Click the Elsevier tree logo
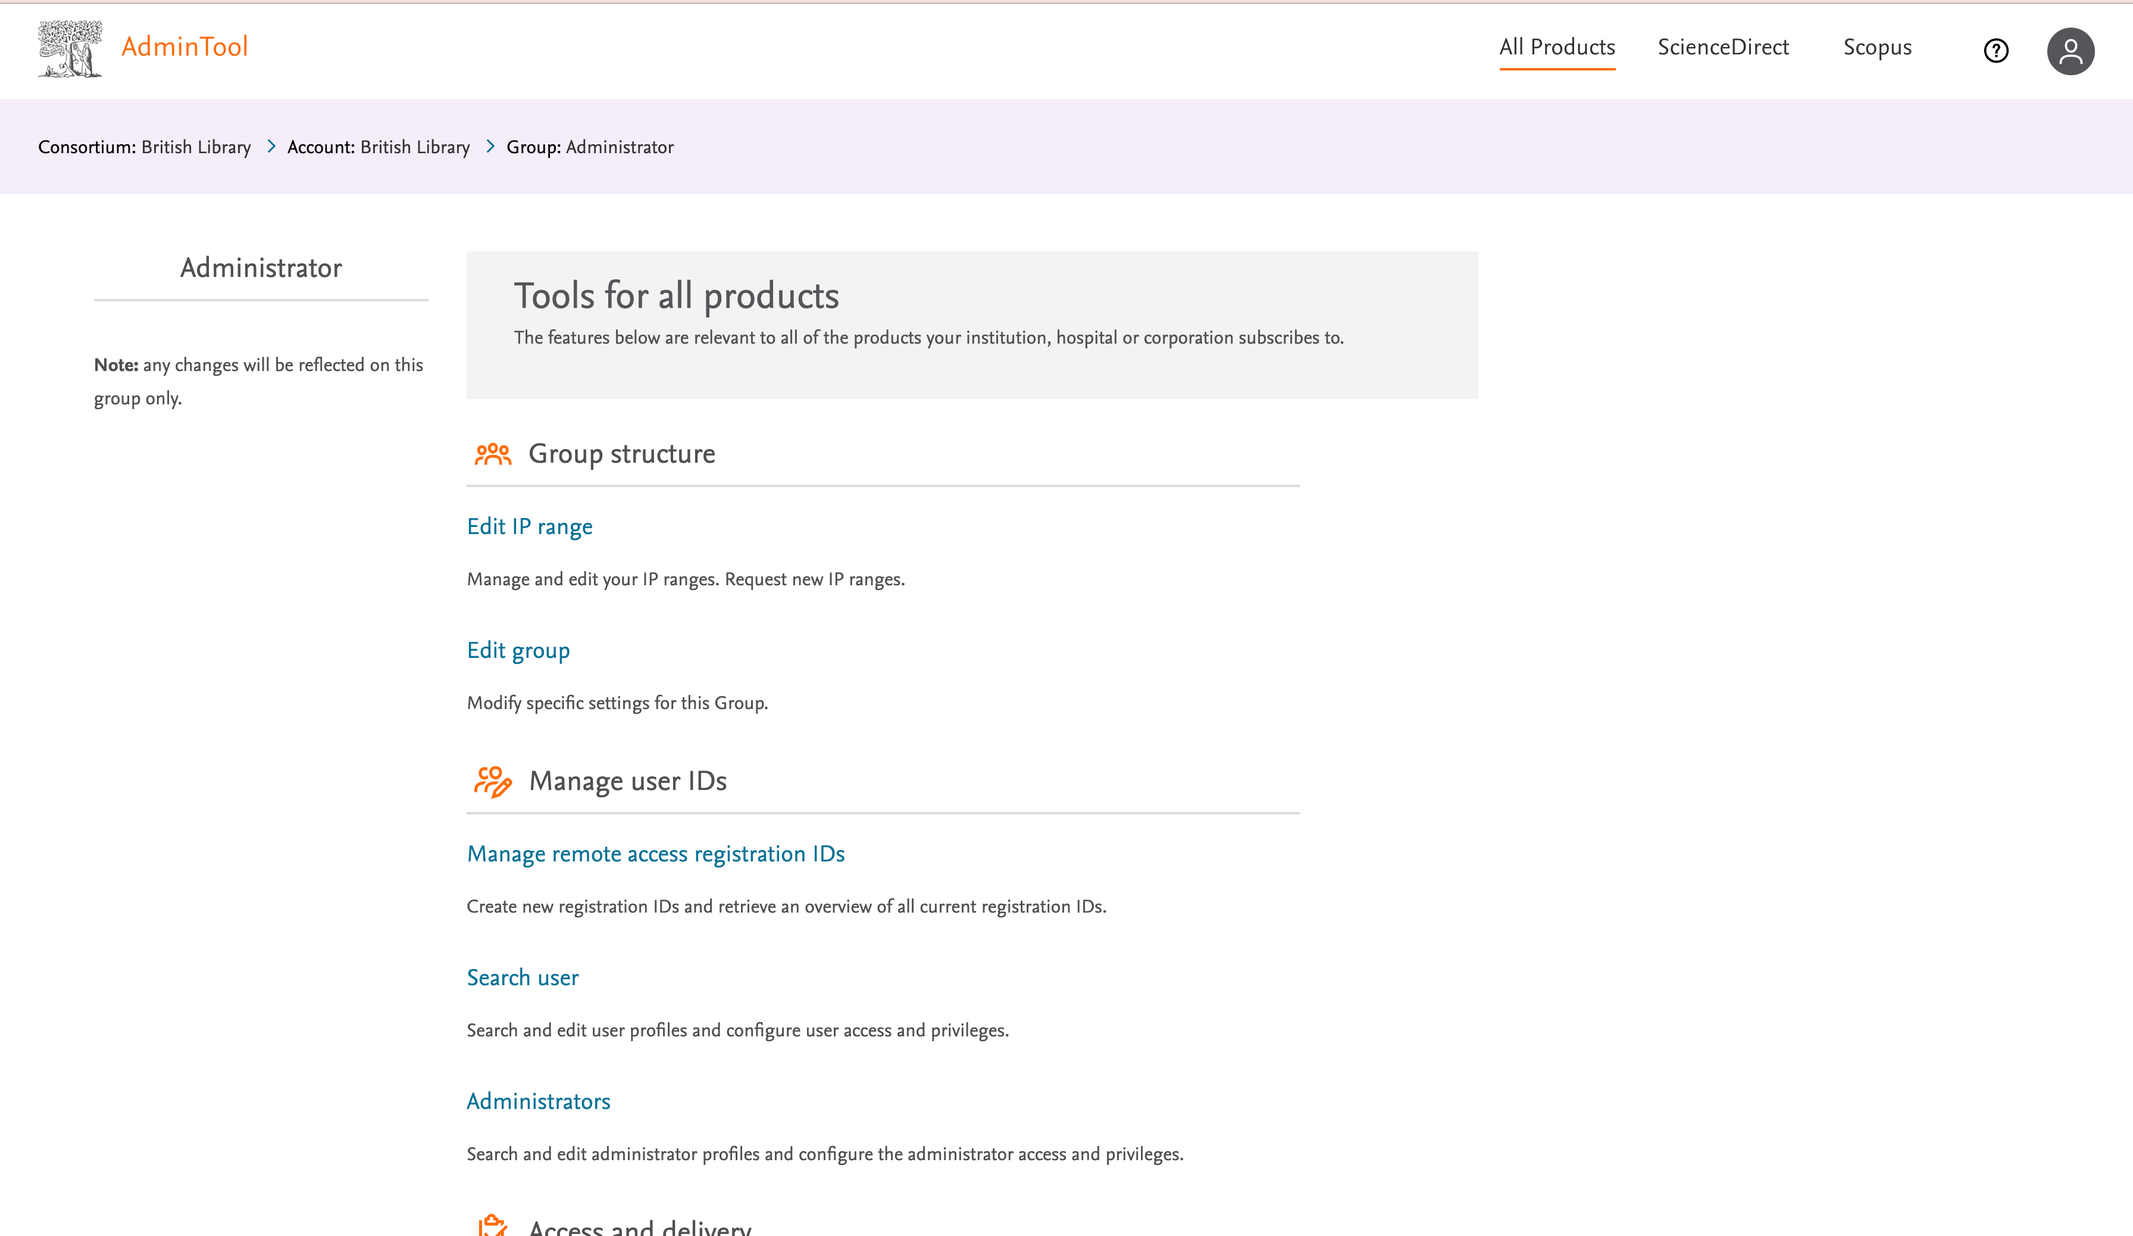The image size is (2133, 1236). (69, 48)
